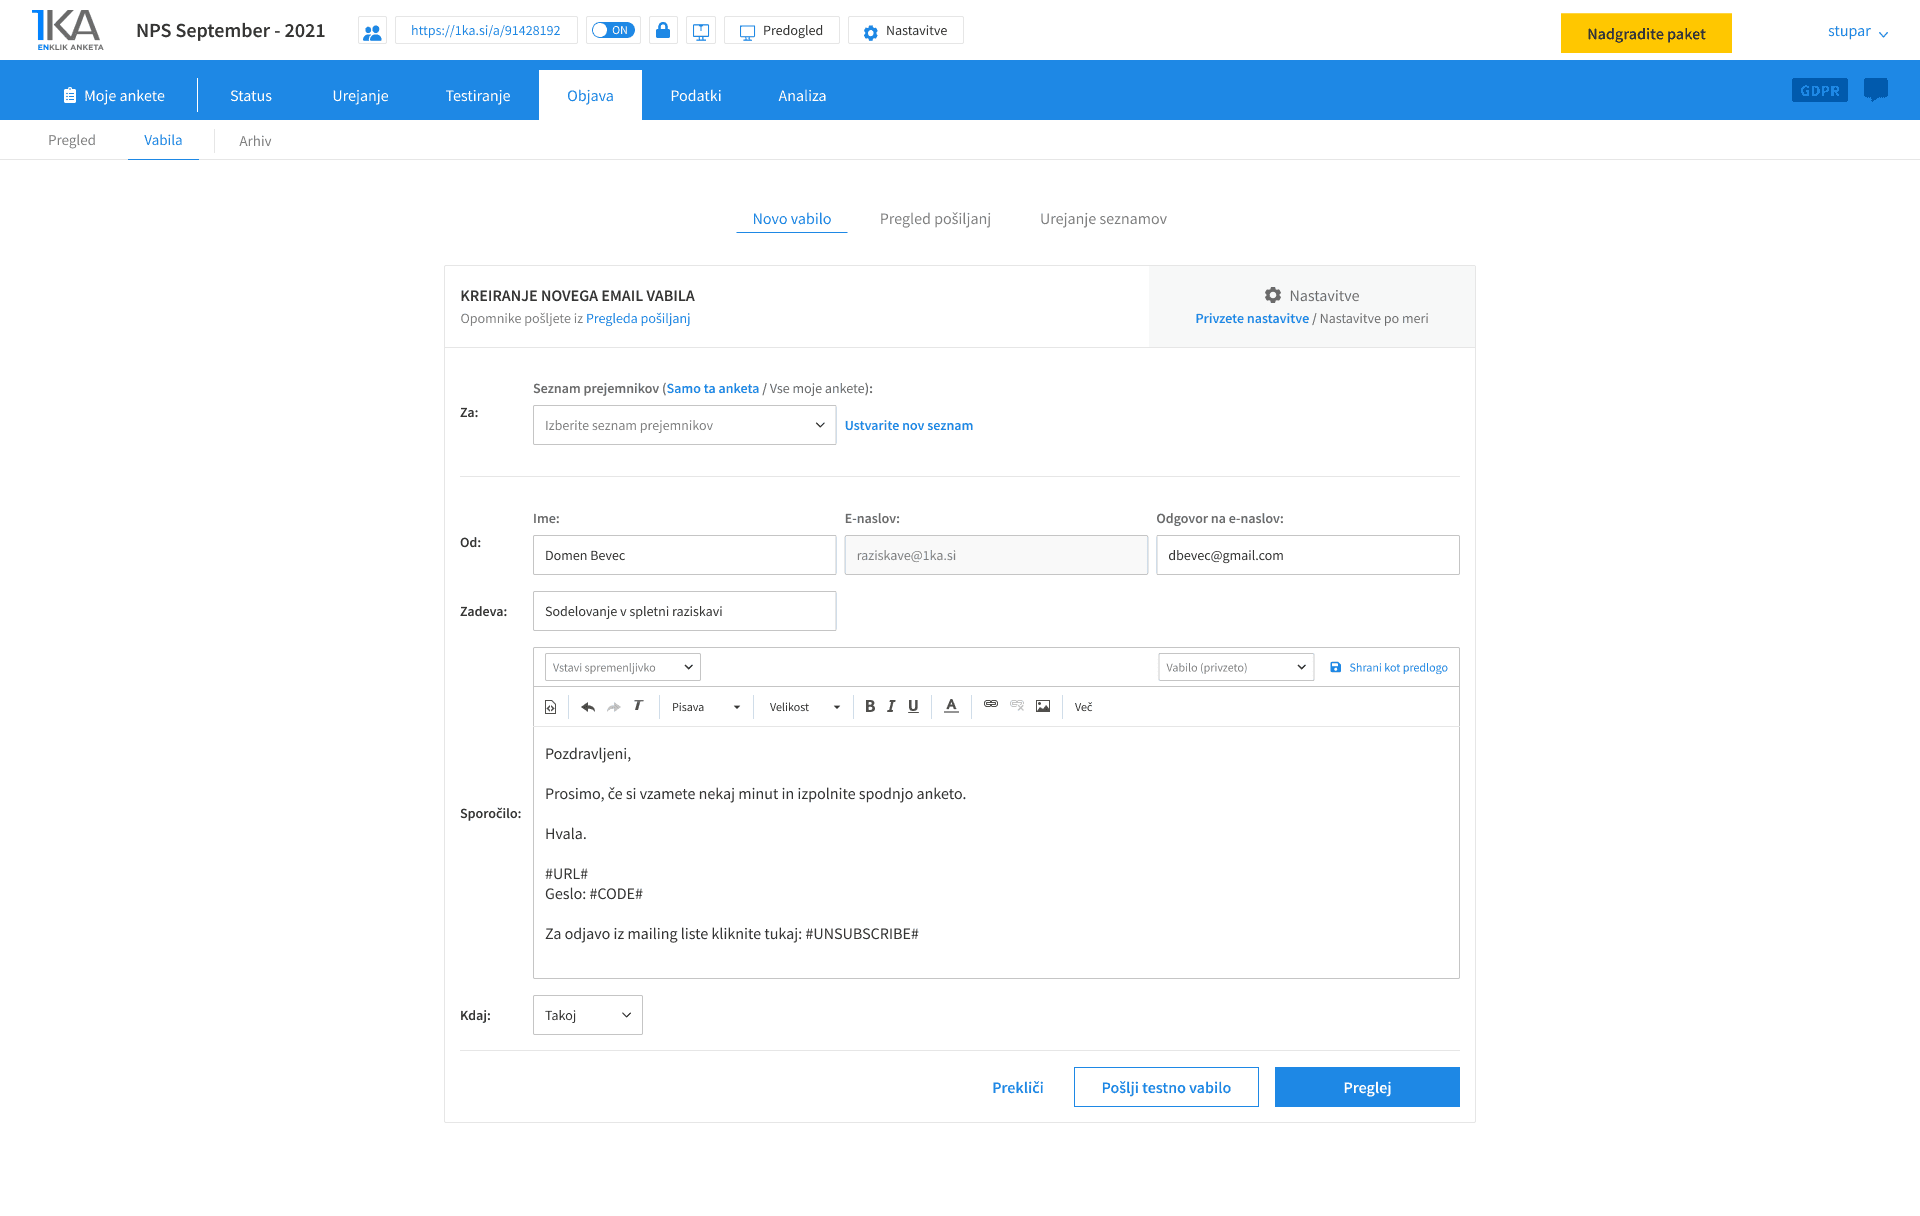Disable the survey ON toggle
This screenshot has height=1216, width=1920.
point(613,30)
